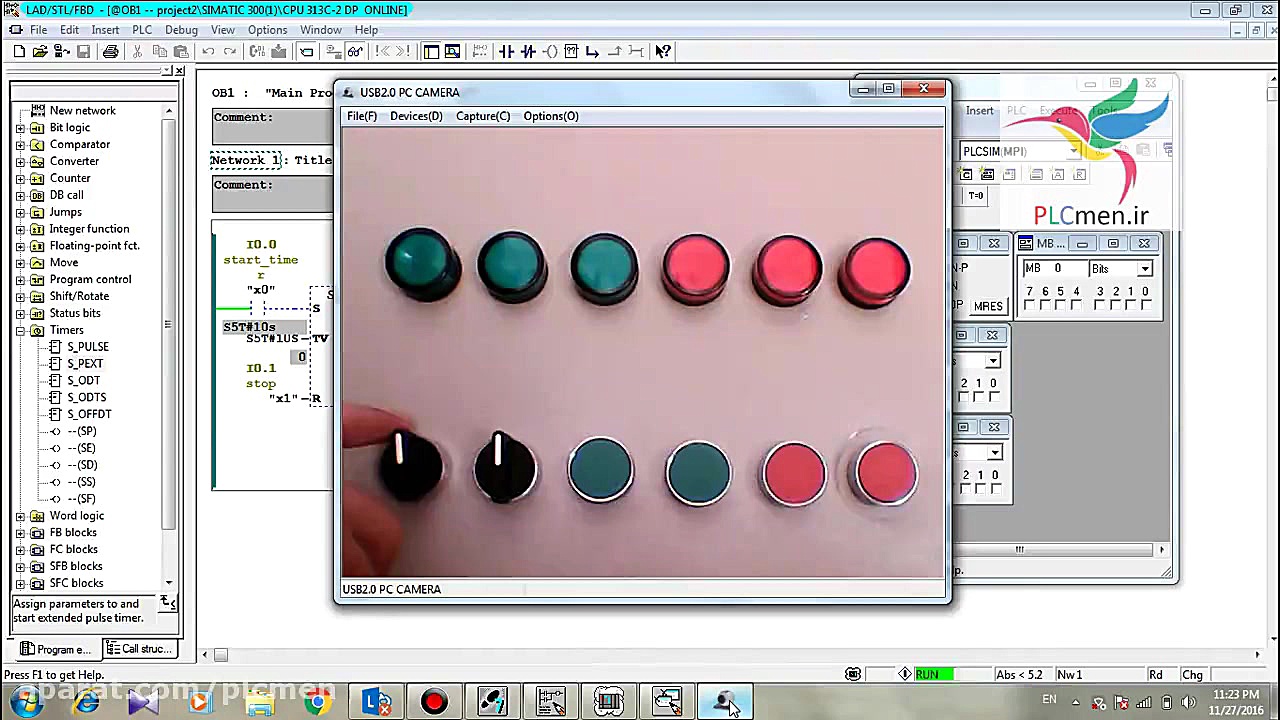Toggle bit 2 checkbox in MB window
Viewport: 1280px width, 720px height.
click(1115, 305)
